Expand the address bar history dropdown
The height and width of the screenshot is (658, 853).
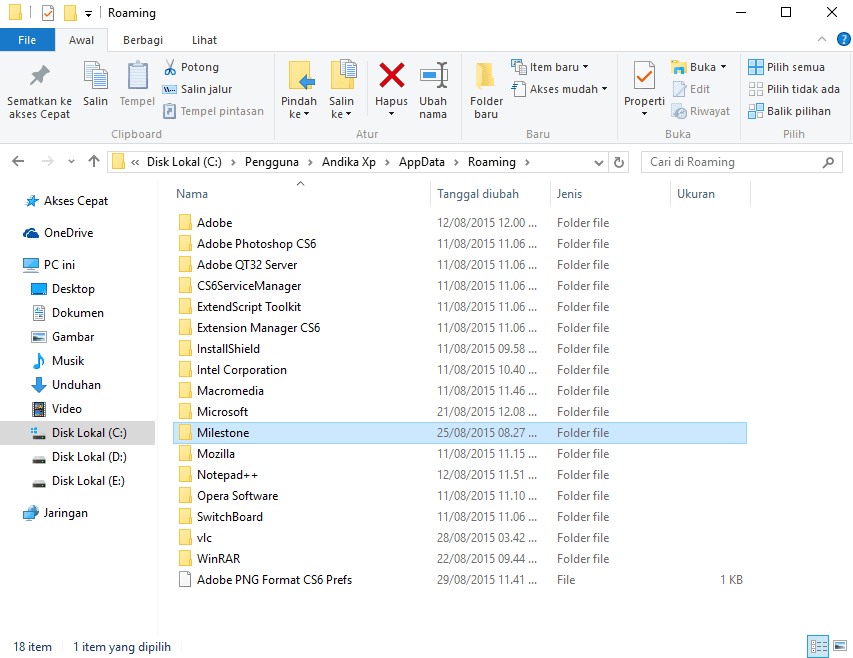click(x=598, y=162)
